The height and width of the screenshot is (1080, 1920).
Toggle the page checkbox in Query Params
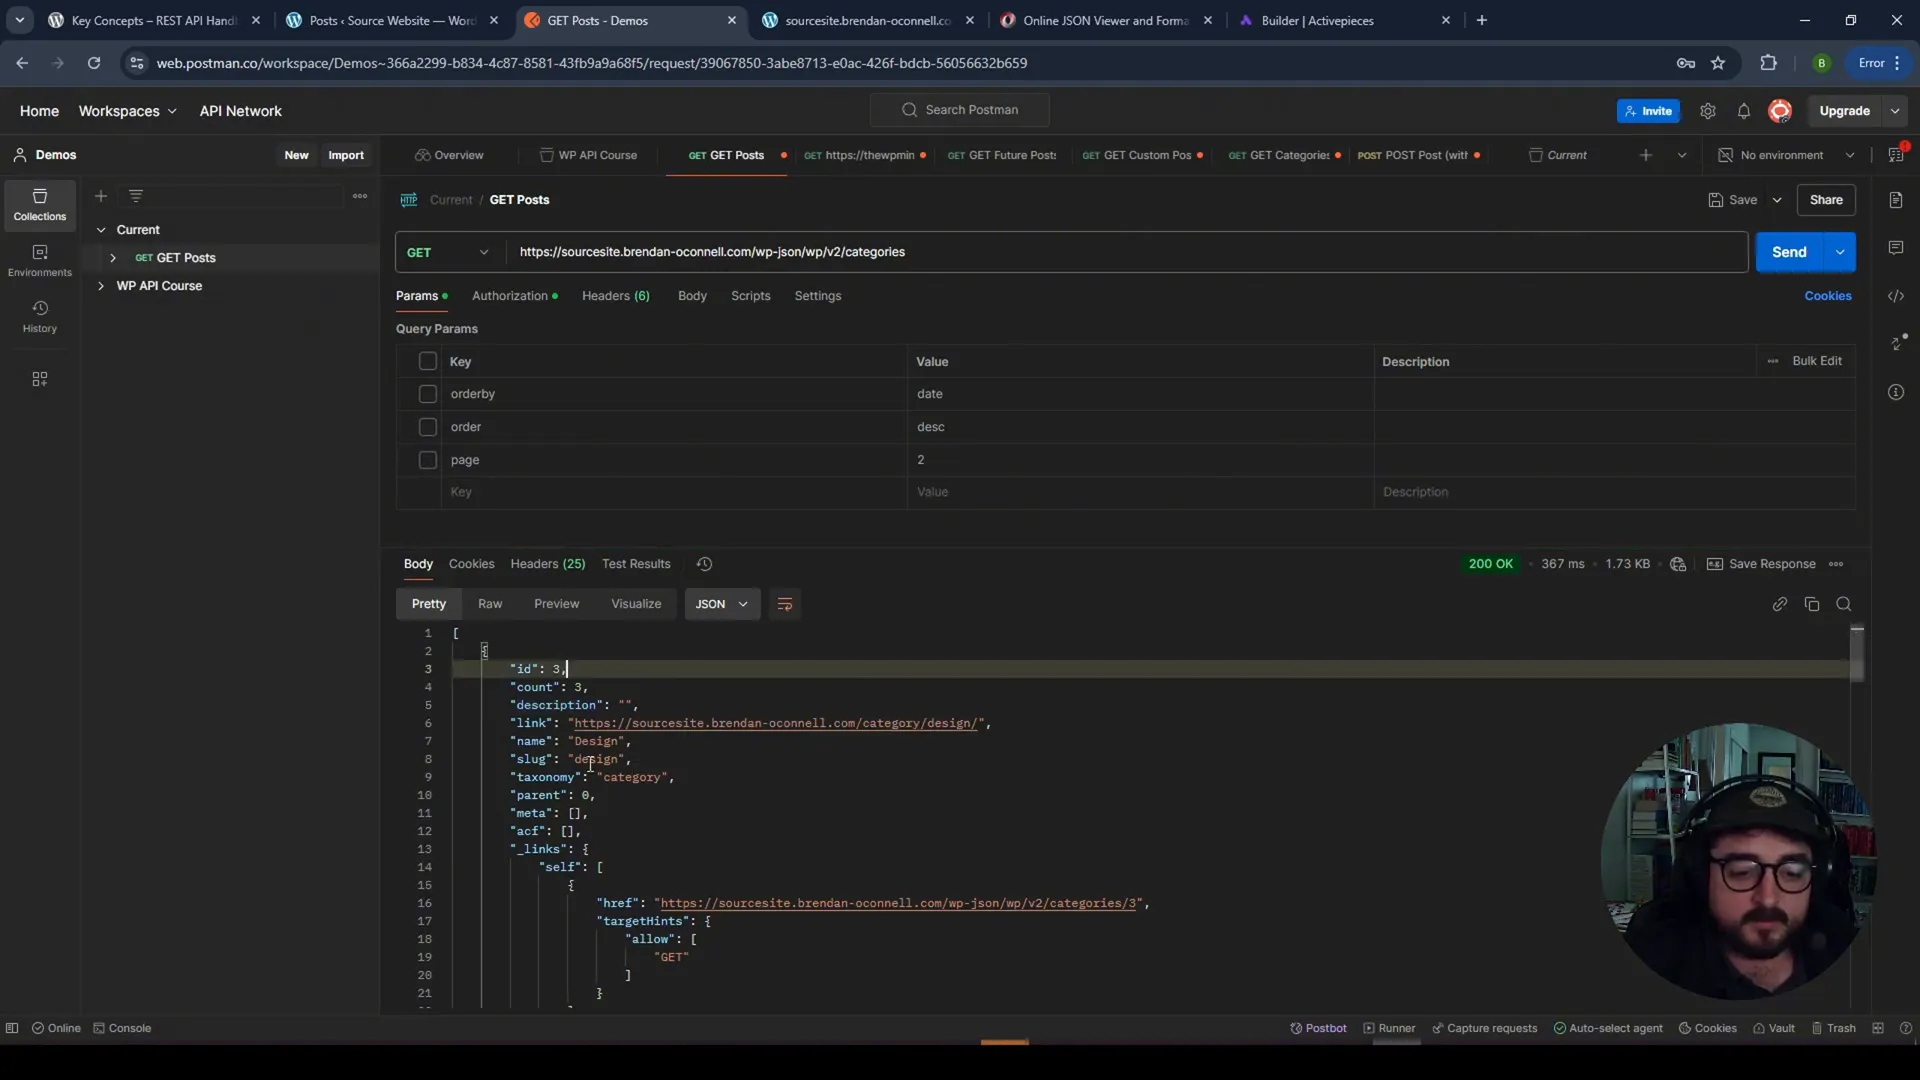[429, 459]
